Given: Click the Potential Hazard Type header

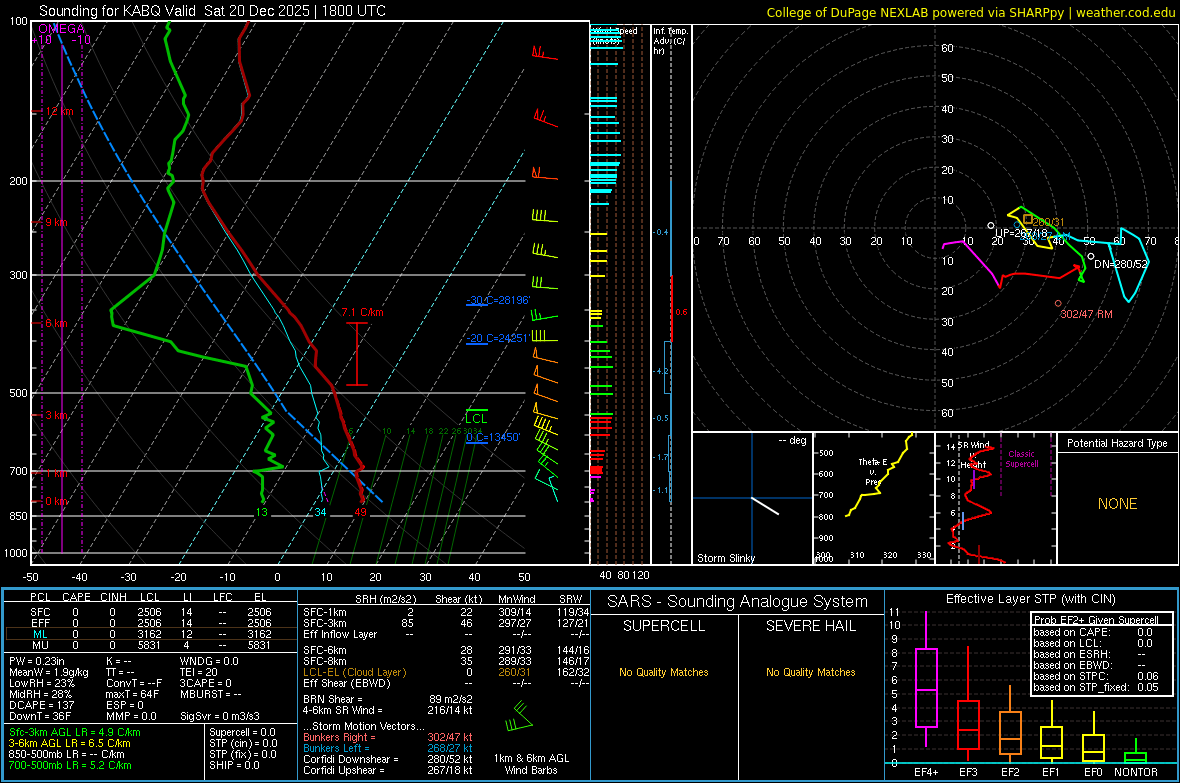Looking at the screenshot, I should [x=1117, y=443].
